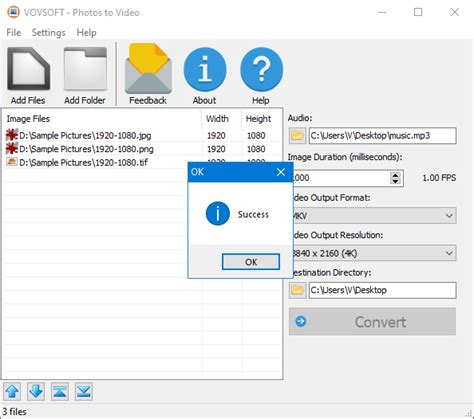Click the Add Files toolbar icon
474x419 pixels.
coord(28,69)
